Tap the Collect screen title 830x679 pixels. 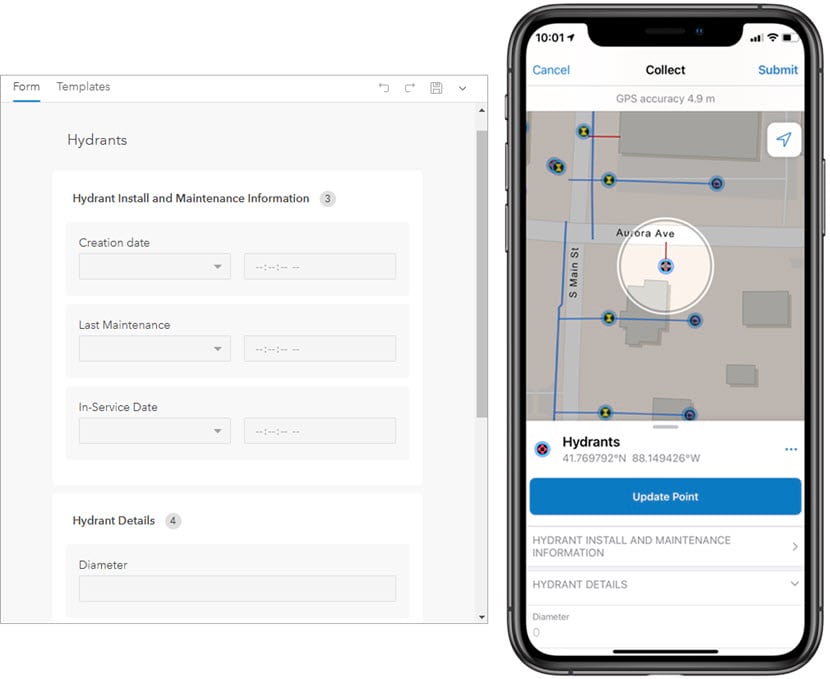665,70
